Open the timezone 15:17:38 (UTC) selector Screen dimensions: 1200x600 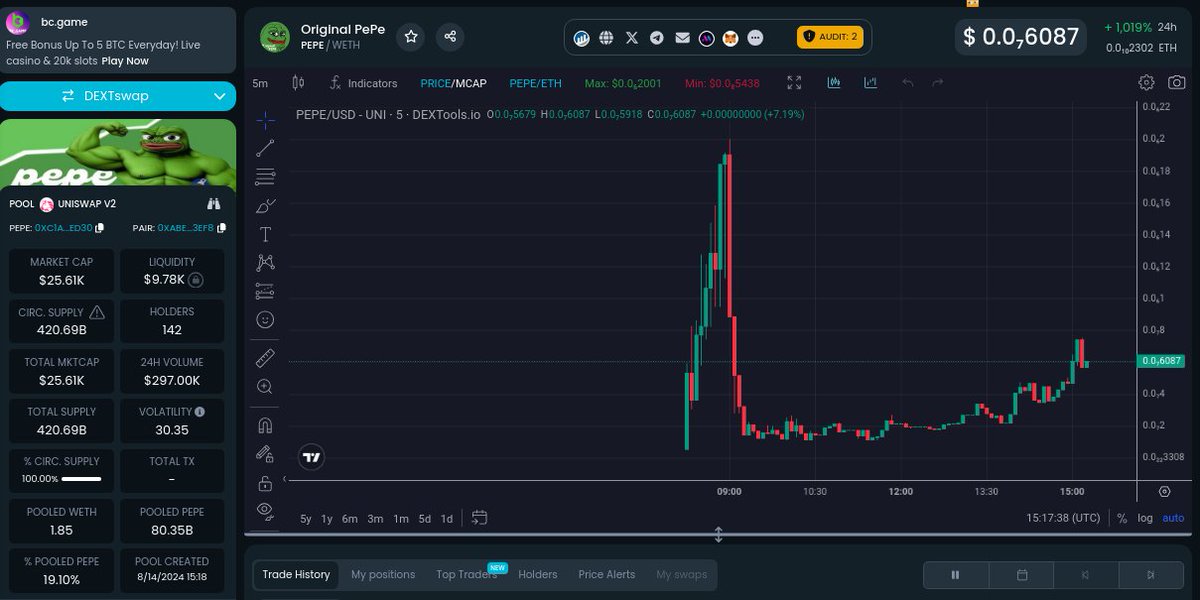(1063, 518)
